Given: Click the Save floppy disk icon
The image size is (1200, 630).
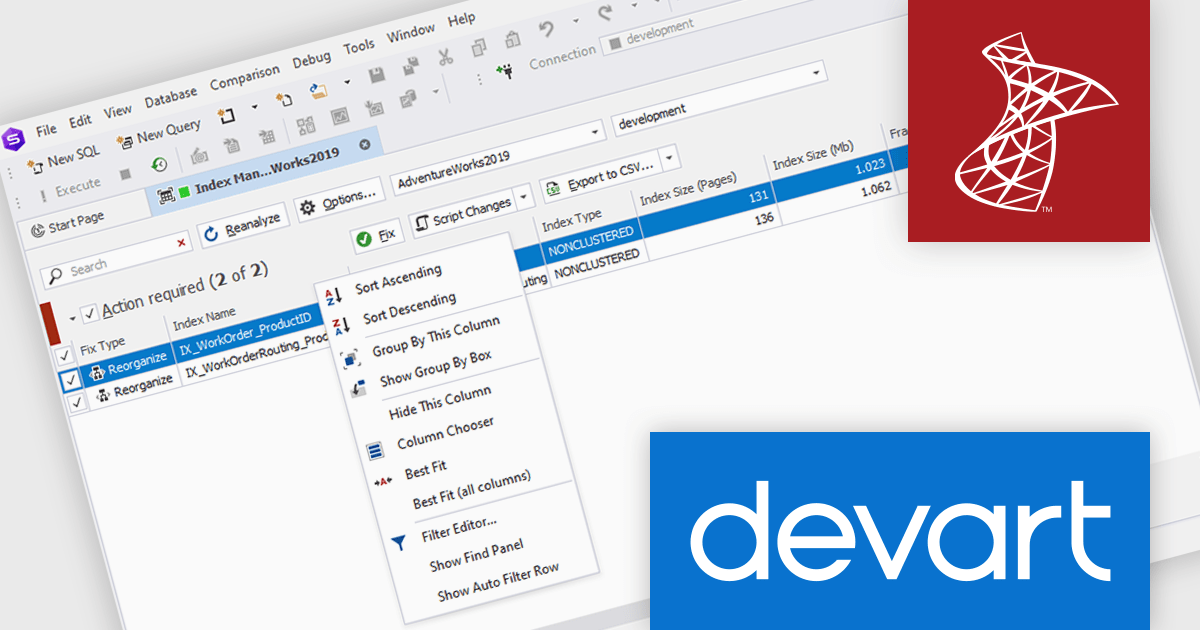Looking at the screenshot, I should 376,77.
